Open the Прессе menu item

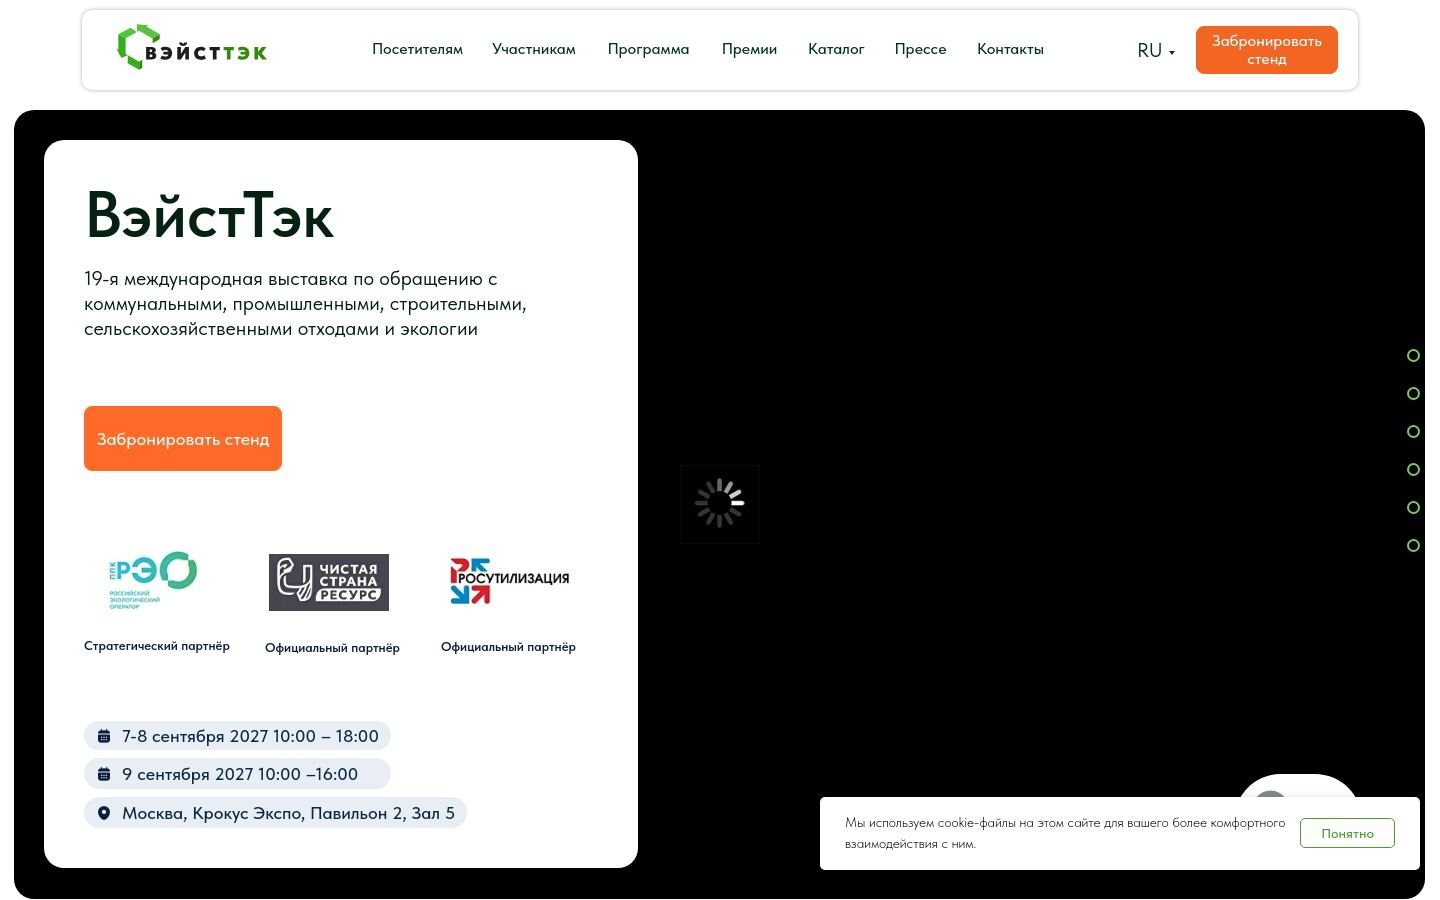pos(920,49)
